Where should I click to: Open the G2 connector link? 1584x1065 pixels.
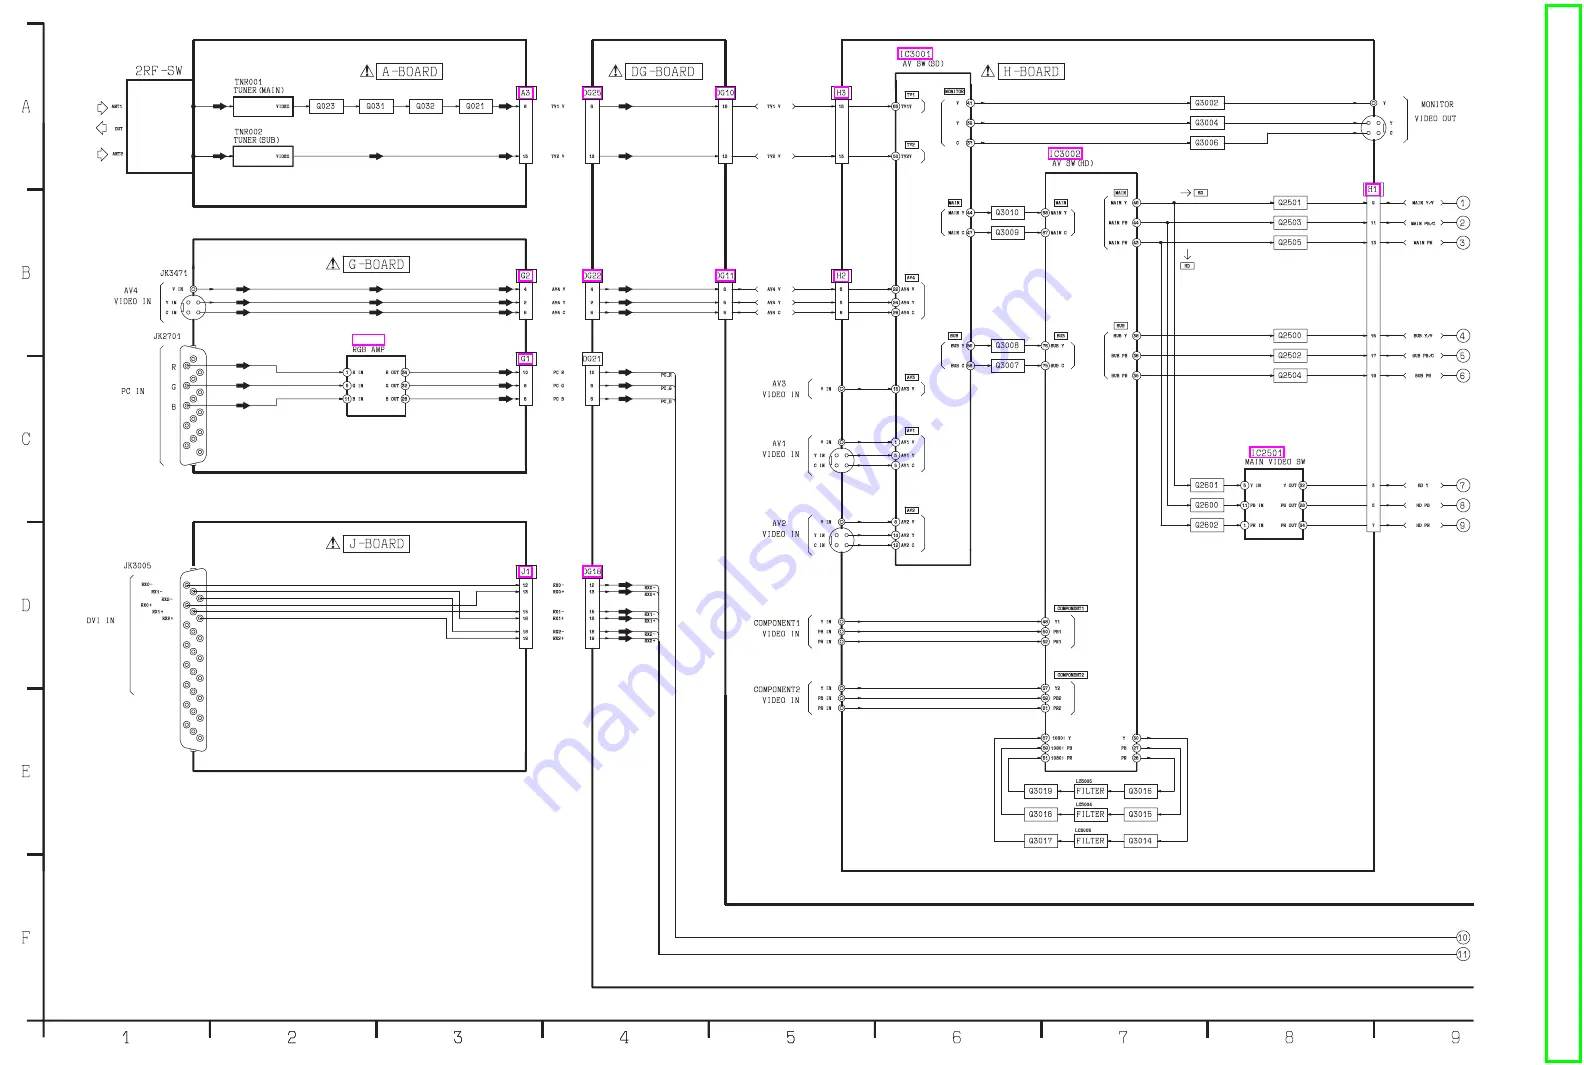coord(526,276)
